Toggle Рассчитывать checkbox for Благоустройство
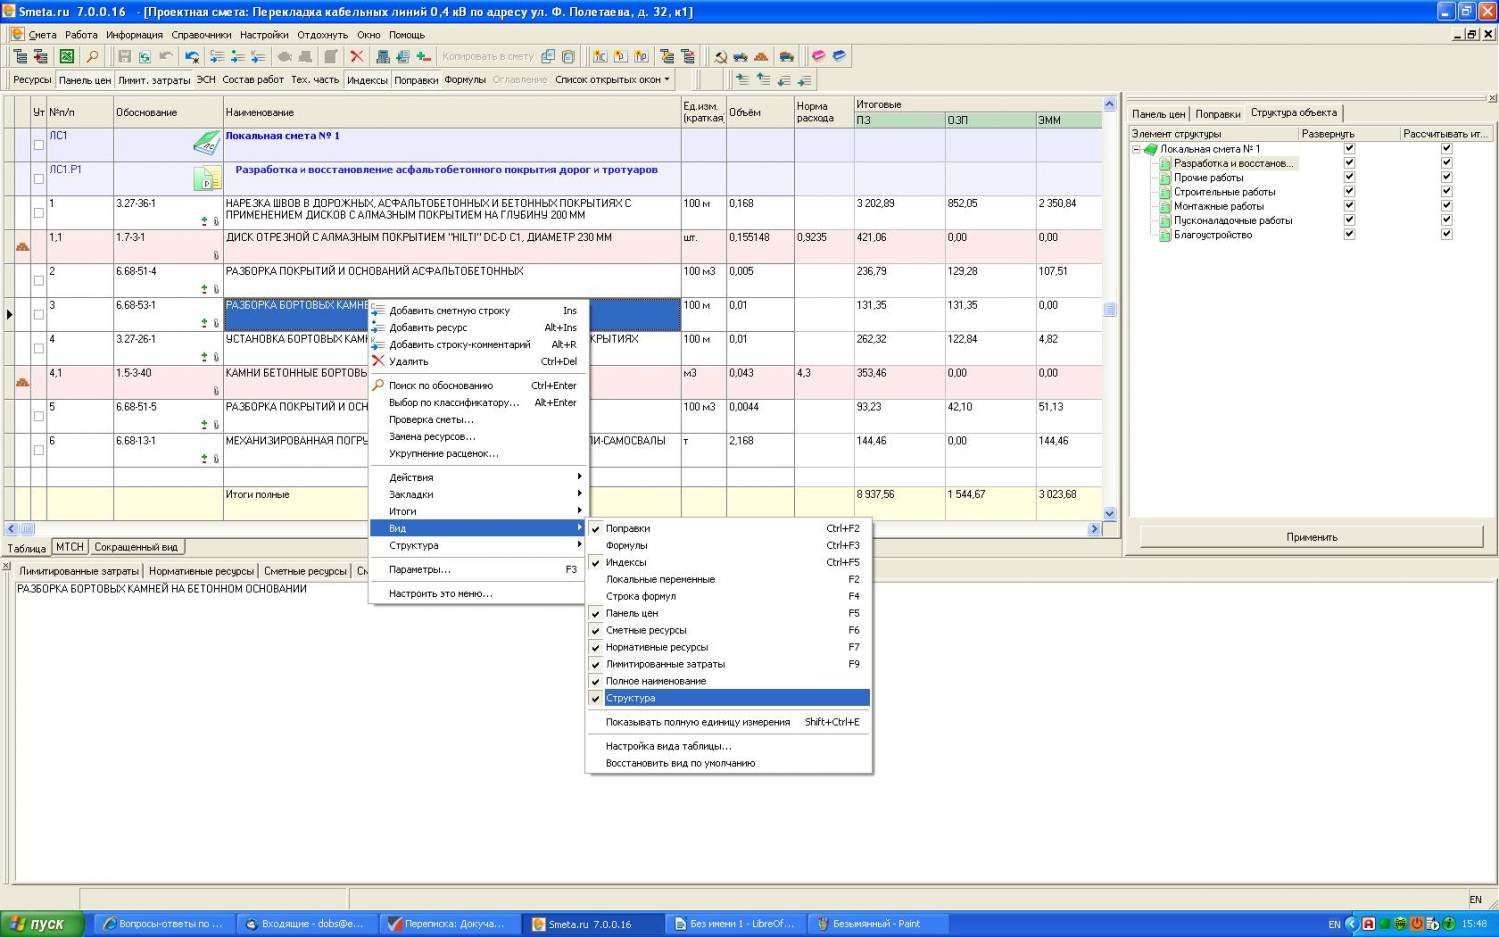Image resolution: width=1499 pixels, height=937 pixels. (x=1446, y=234)
